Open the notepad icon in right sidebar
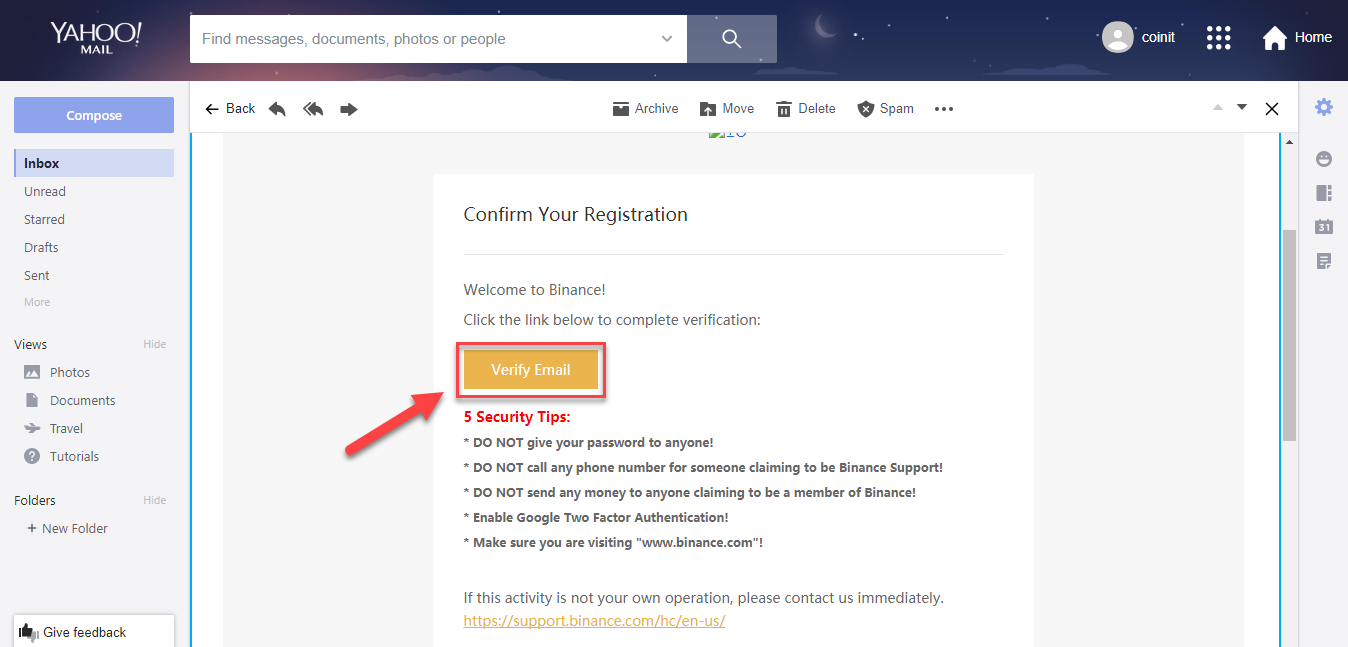Viewport: 1348px width, 647px height. 1324,261
